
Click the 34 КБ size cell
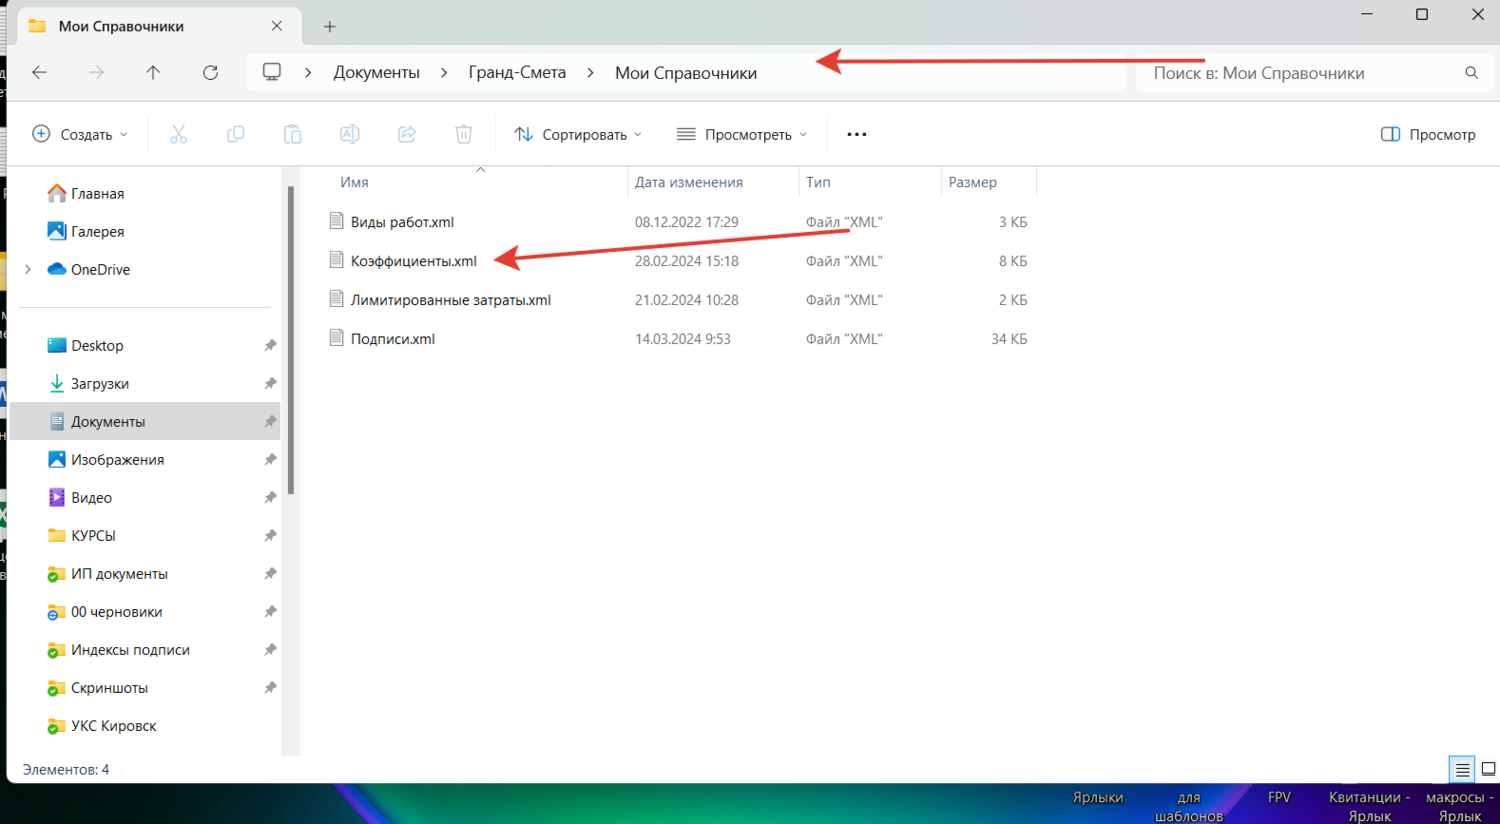tap(1009, 339)
